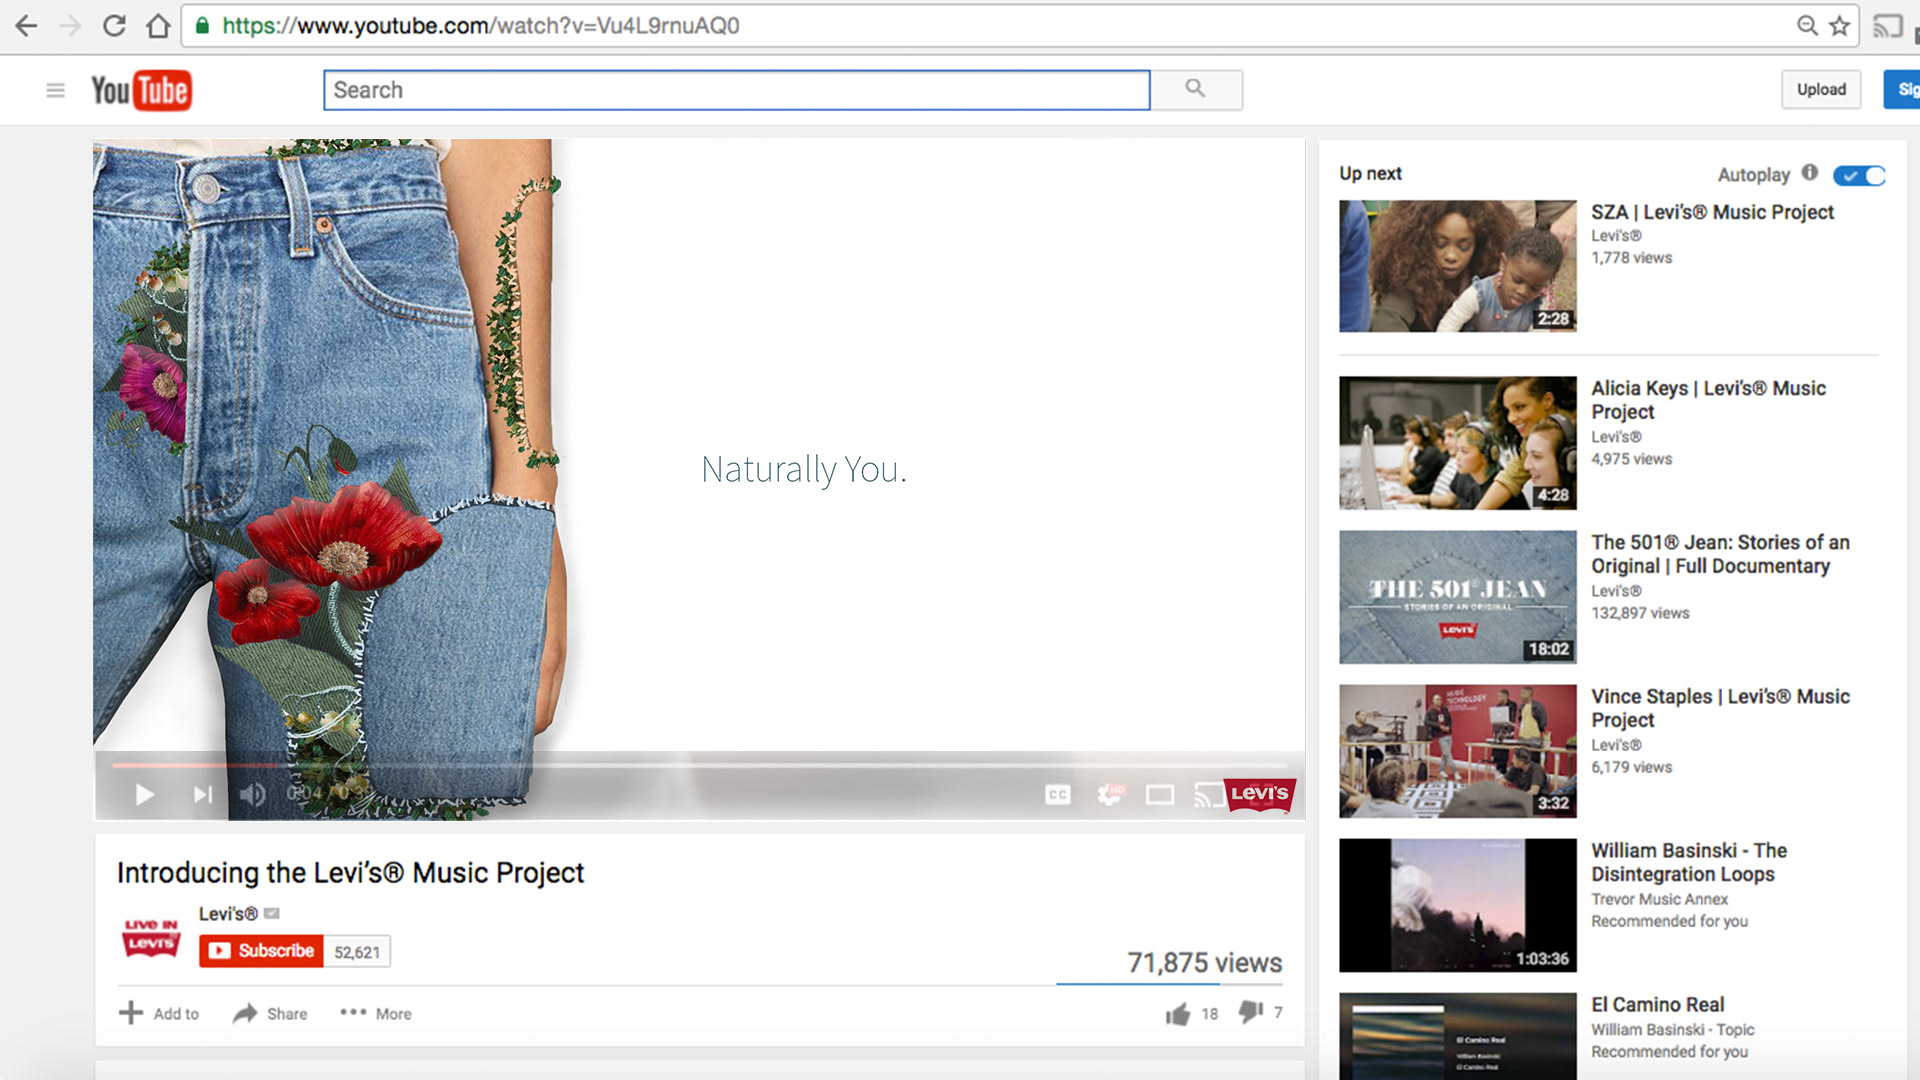Open the Levi's® channel name link
1920x1080 pixels.
tap(228, 914)
